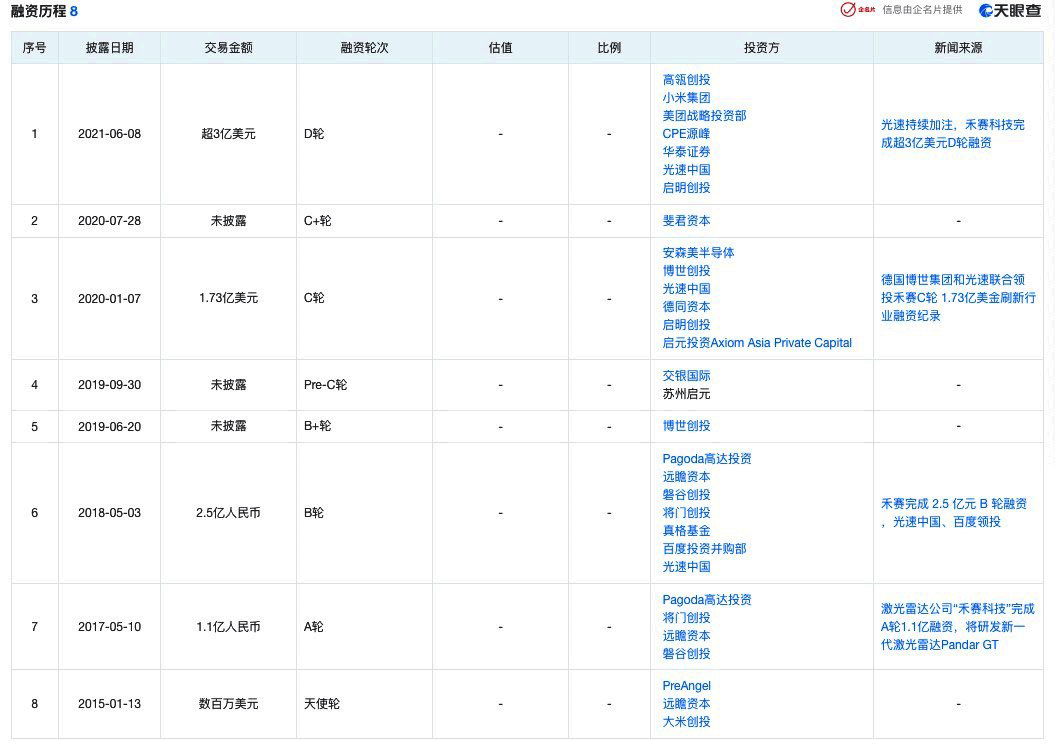Open 光速中国 in the C轮 row
The height and width of the screenshot is (745, 1055).
tap(686, 289)
